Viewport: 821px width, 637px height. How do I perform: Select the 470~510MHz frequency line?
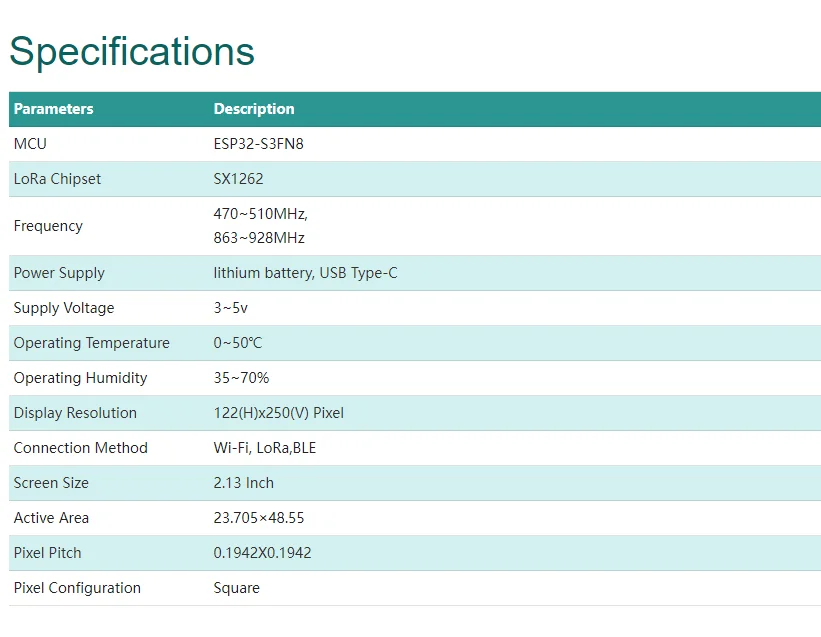coord(261,214)
